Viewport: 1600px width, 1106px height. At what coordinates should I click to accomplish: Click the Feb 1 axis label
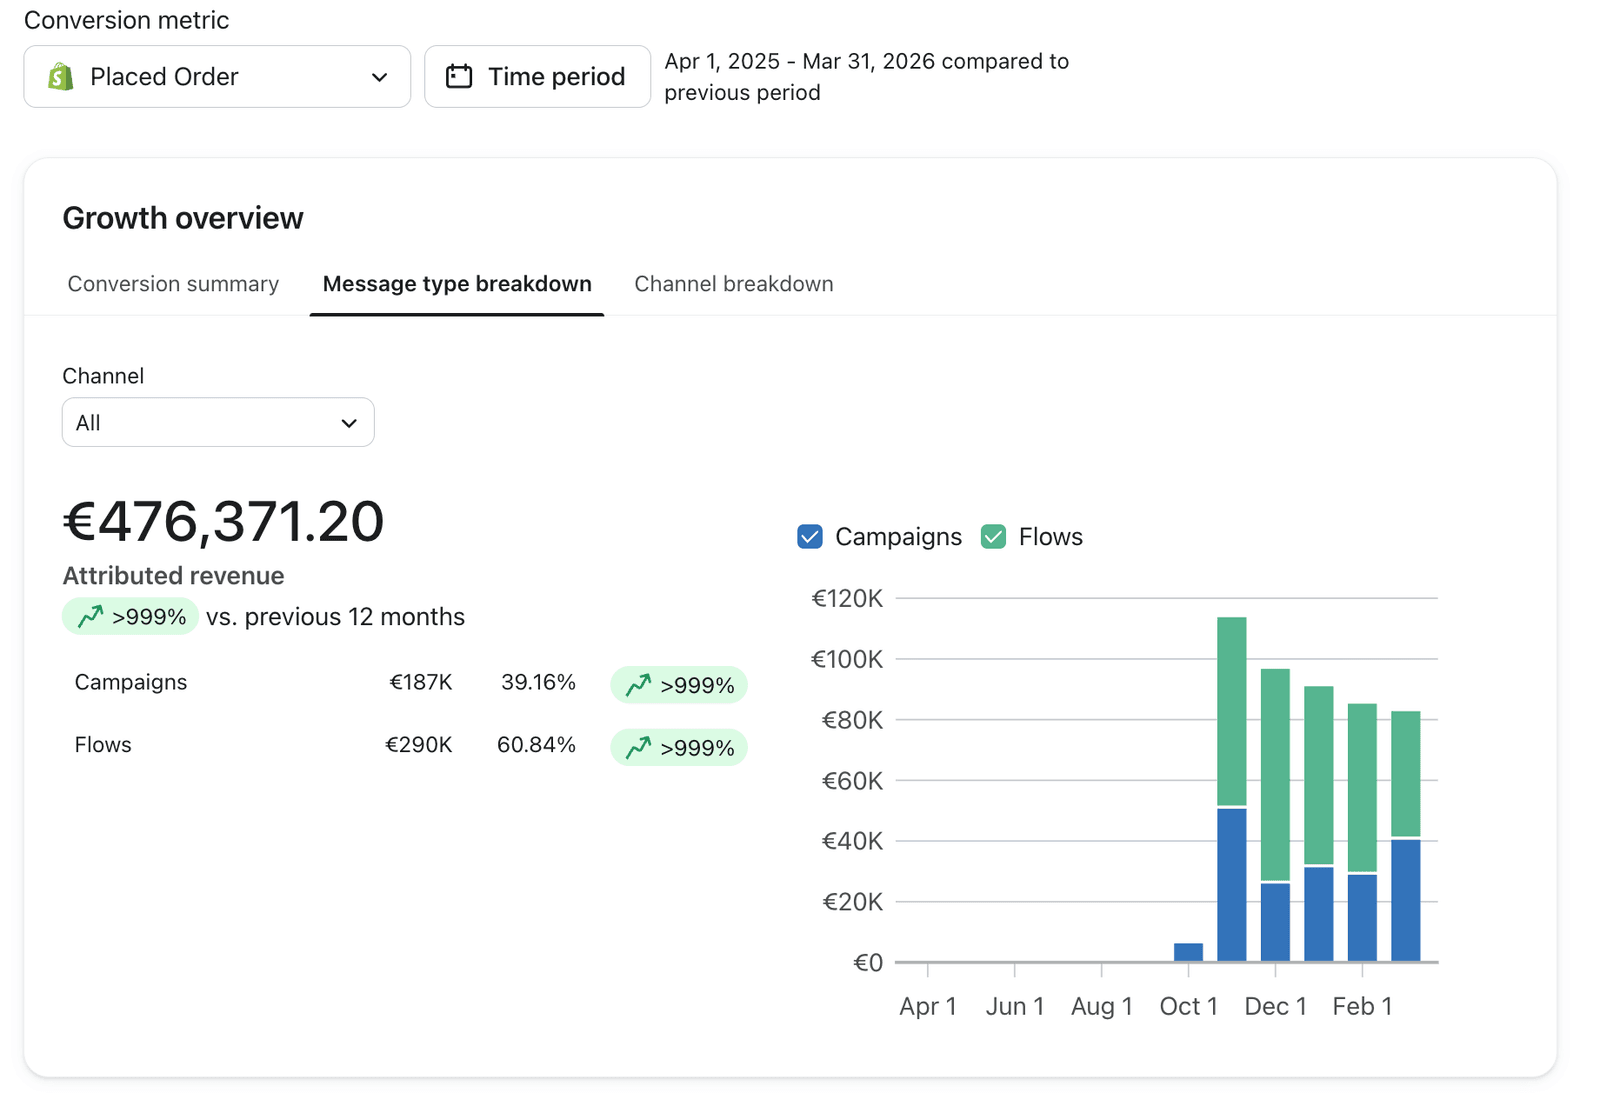pyautogui.click(x=1363, y=1006)
